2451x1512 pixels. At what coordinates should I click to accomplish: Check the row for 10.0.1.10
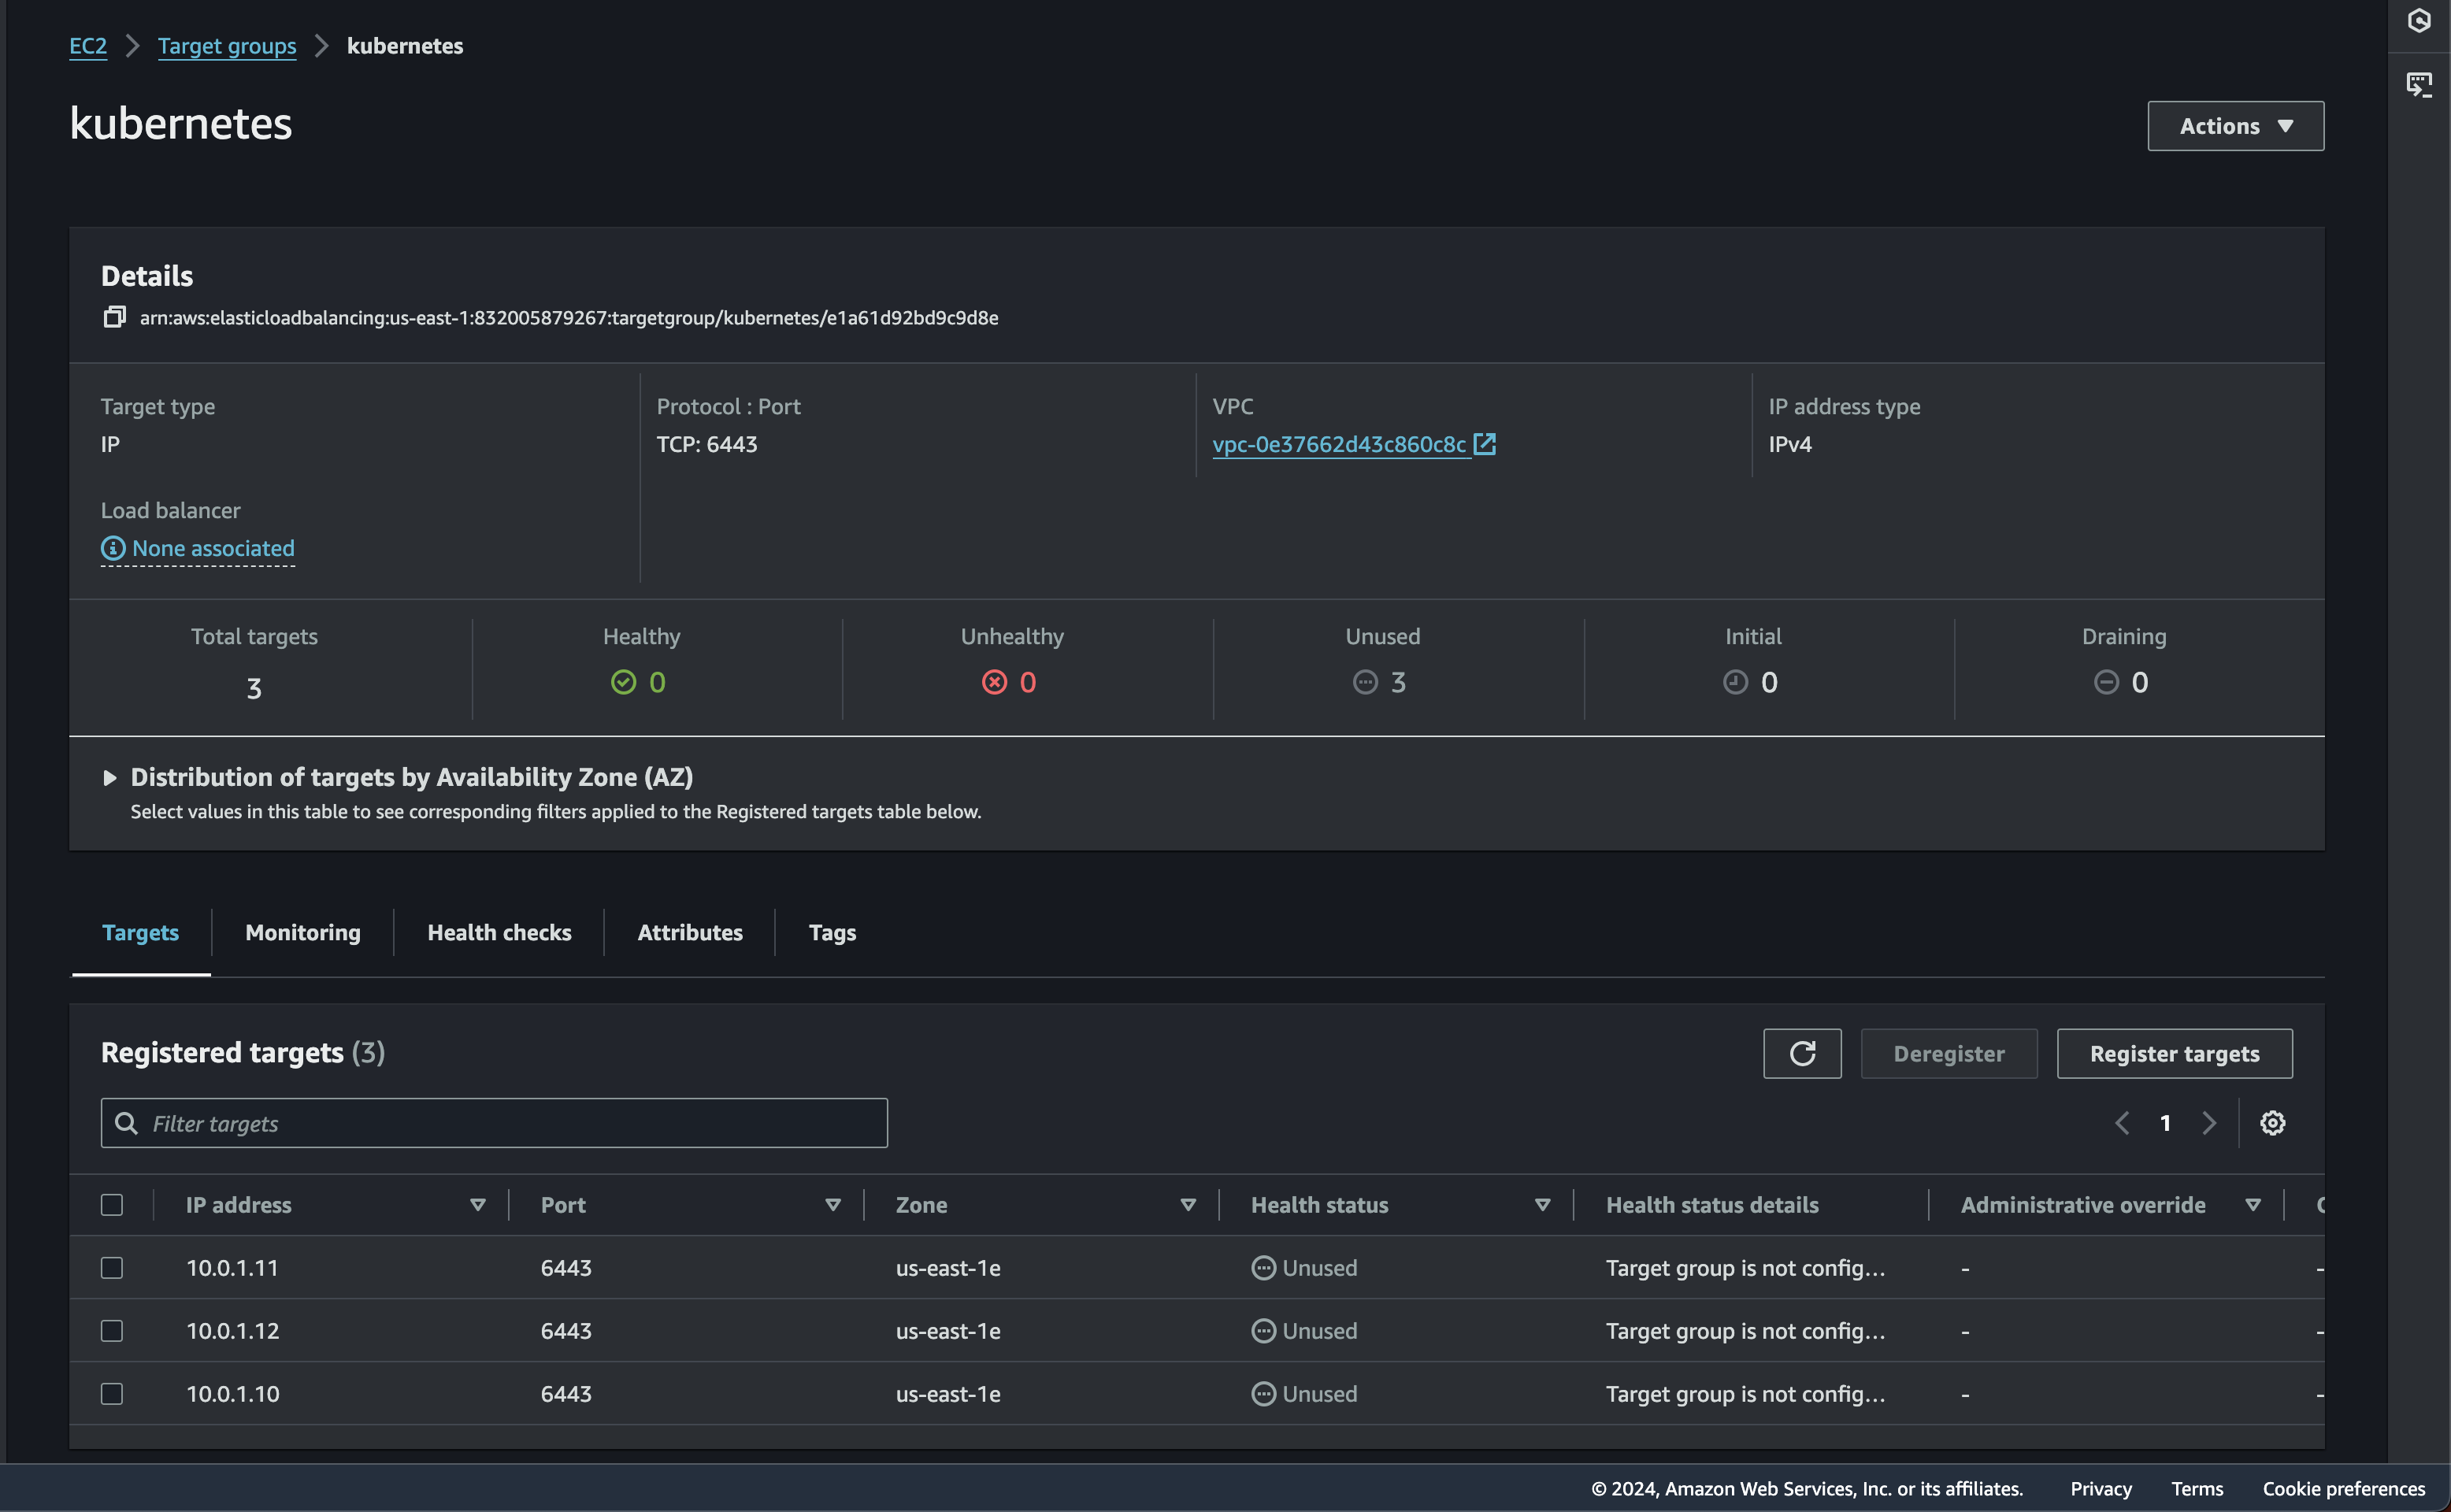112,1394
